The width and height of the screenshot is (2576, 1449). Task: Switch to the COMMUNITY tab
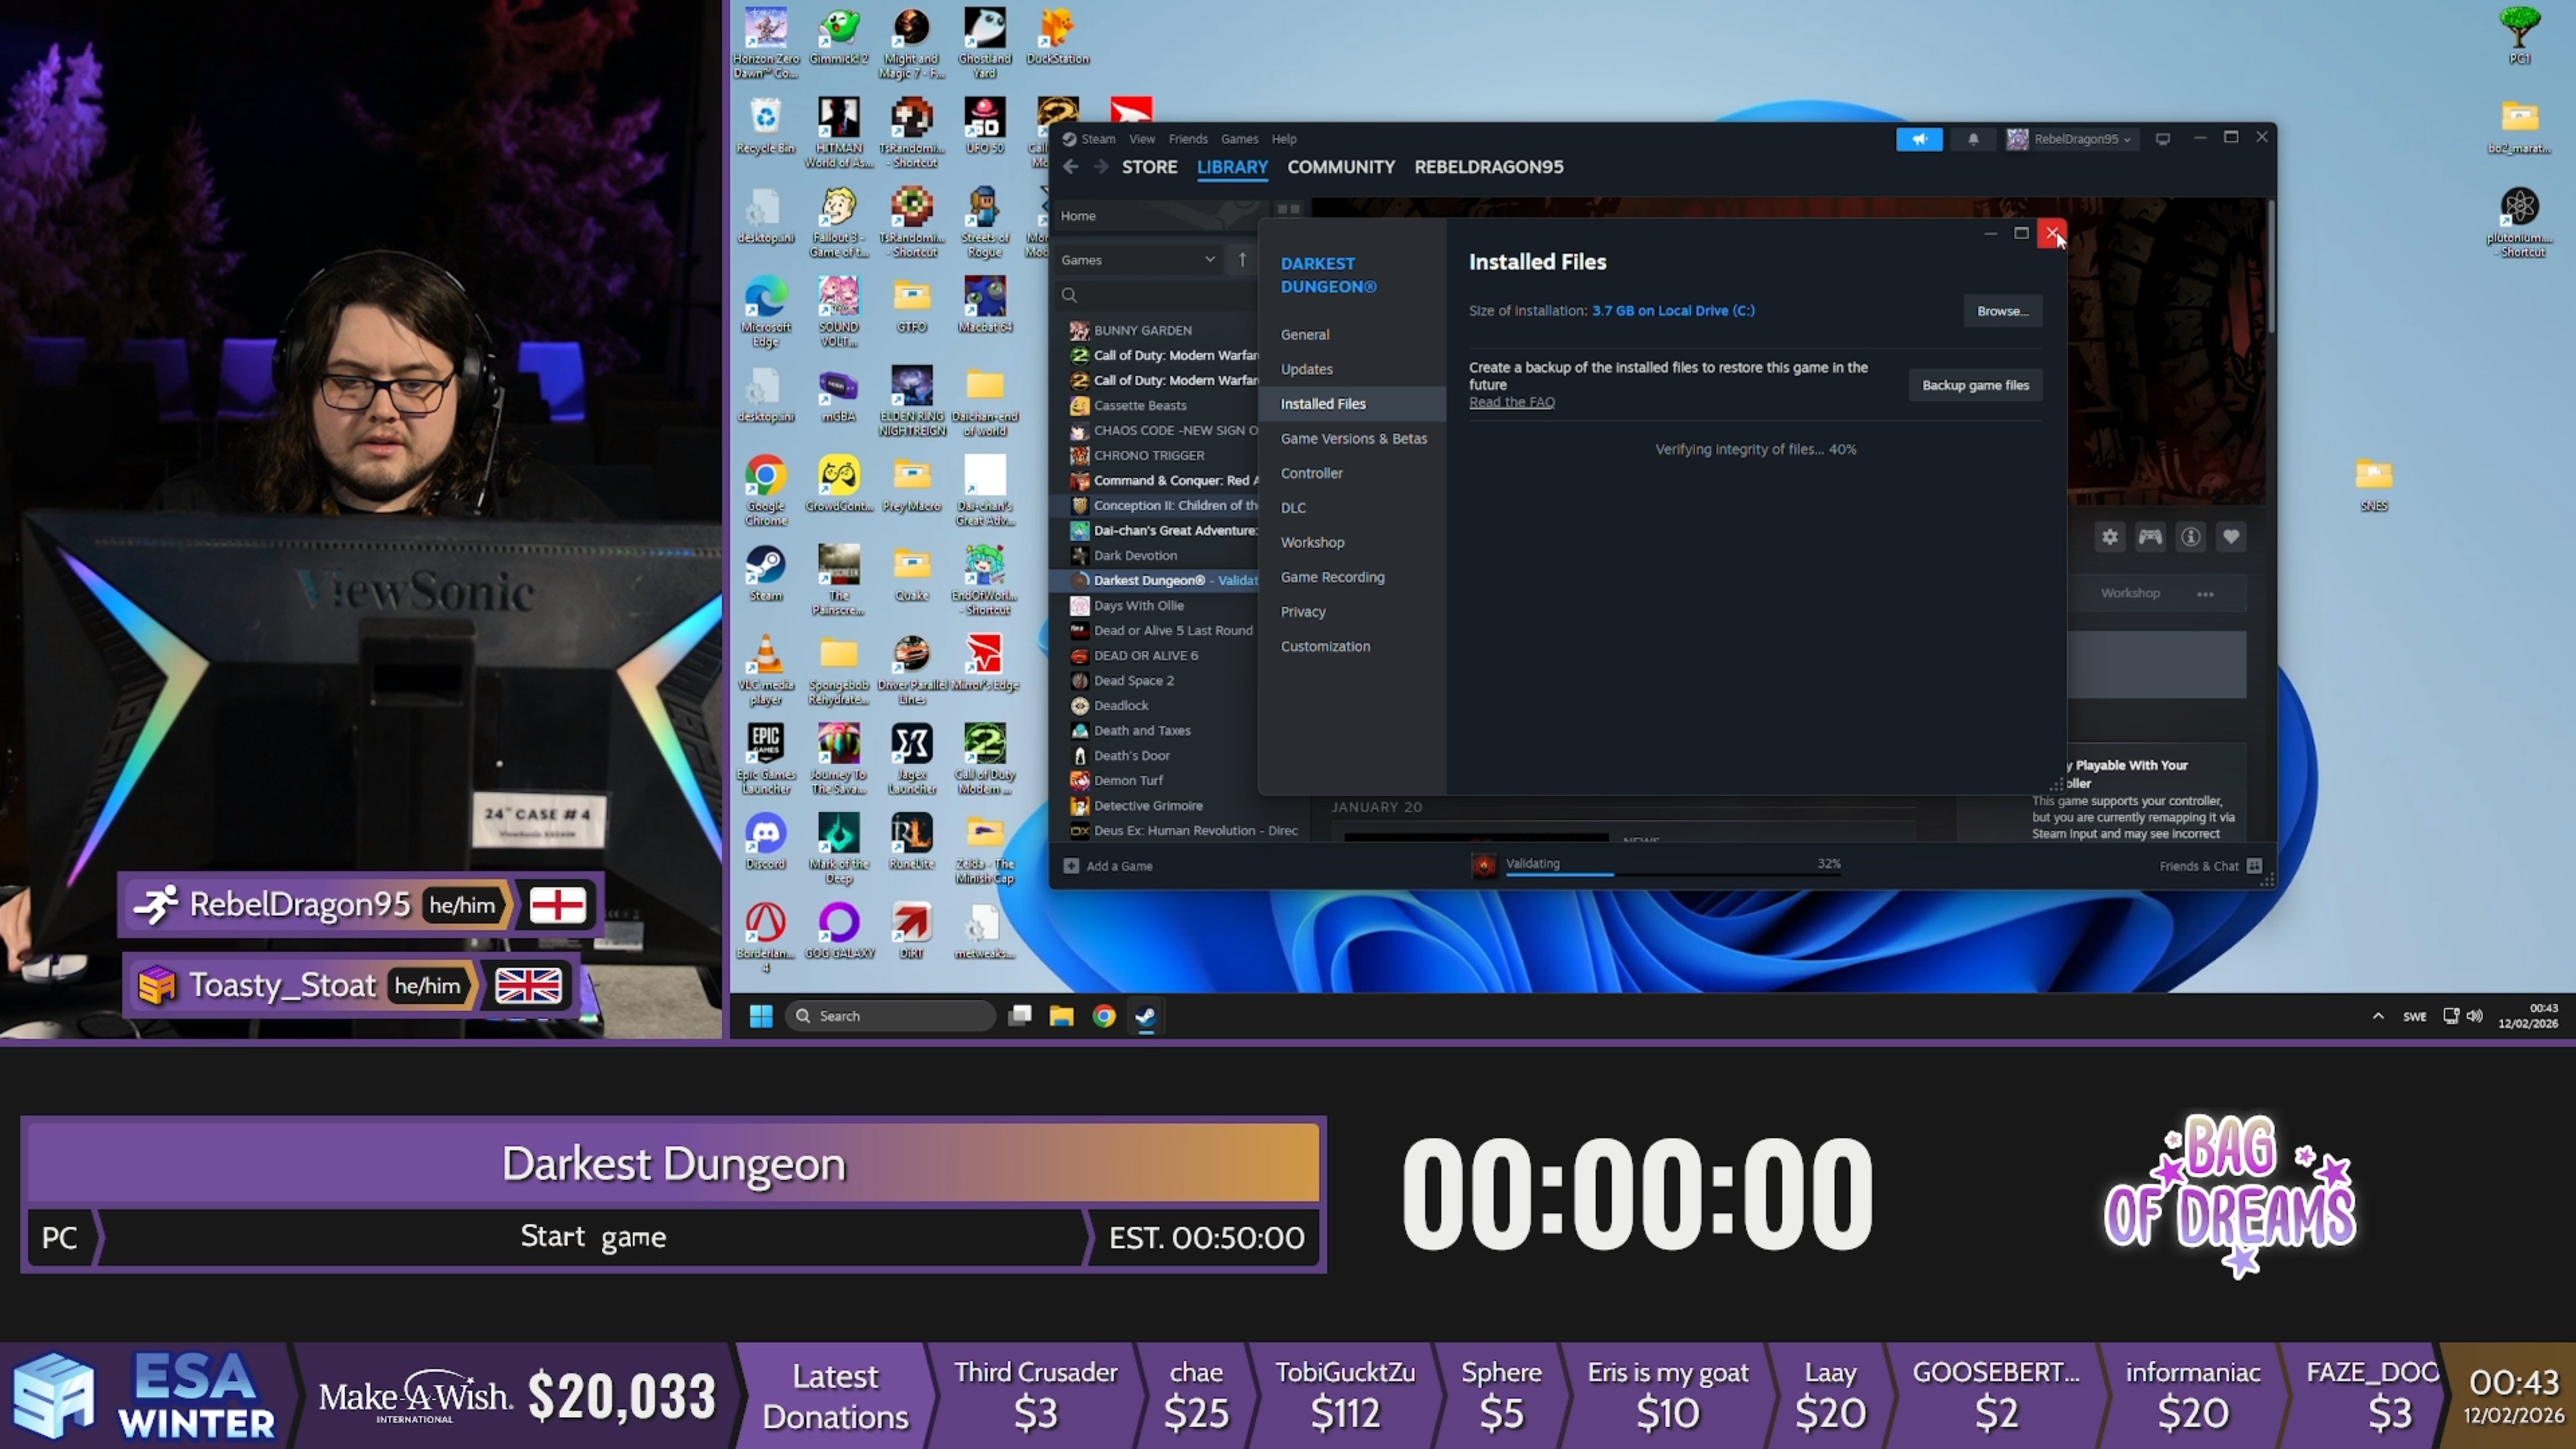click(x=1340, y=167)
